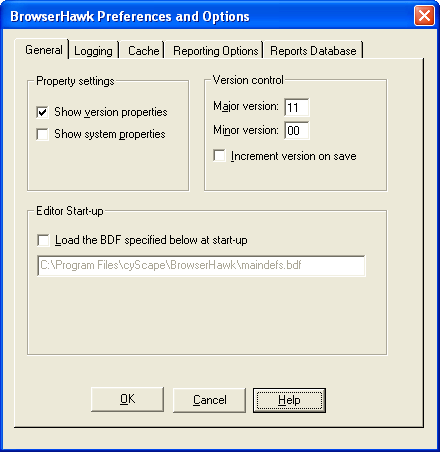Select the Reports Database tab

tap(313, 51)
